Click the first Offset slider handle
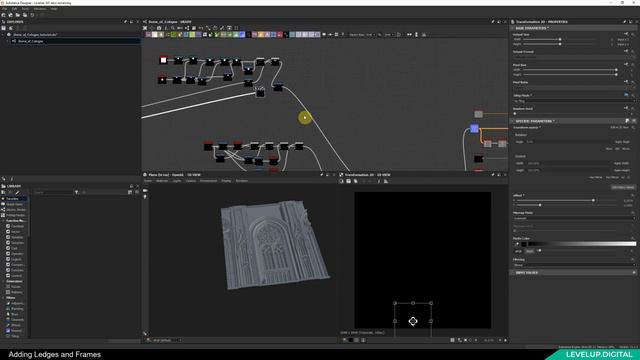This screenshot has width=640, height=360. [593, 200]
